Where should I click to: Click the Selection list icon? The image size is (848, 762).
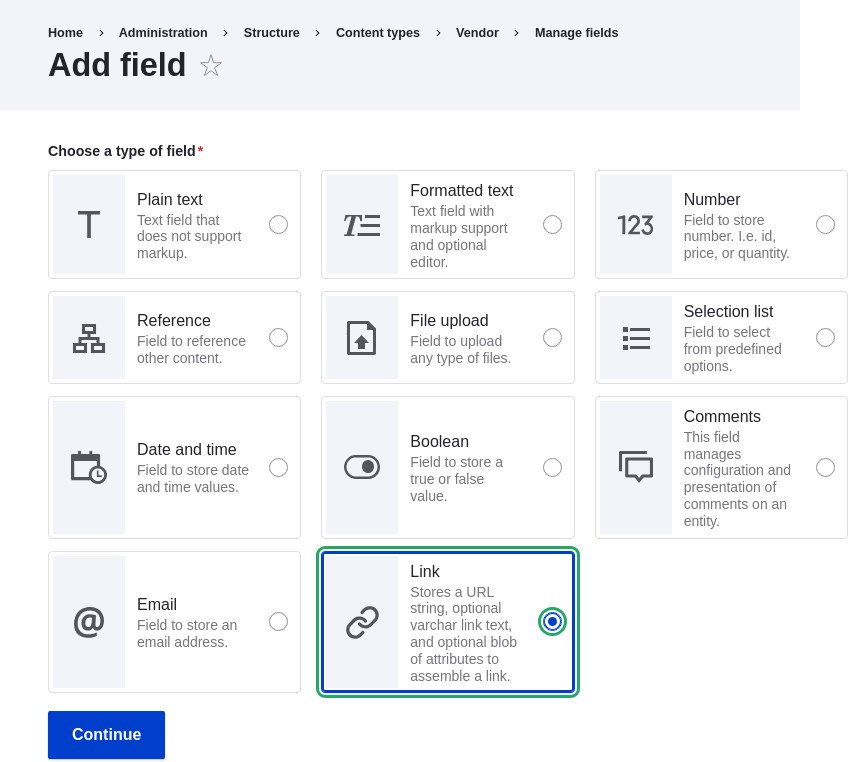tap(635, 338)
